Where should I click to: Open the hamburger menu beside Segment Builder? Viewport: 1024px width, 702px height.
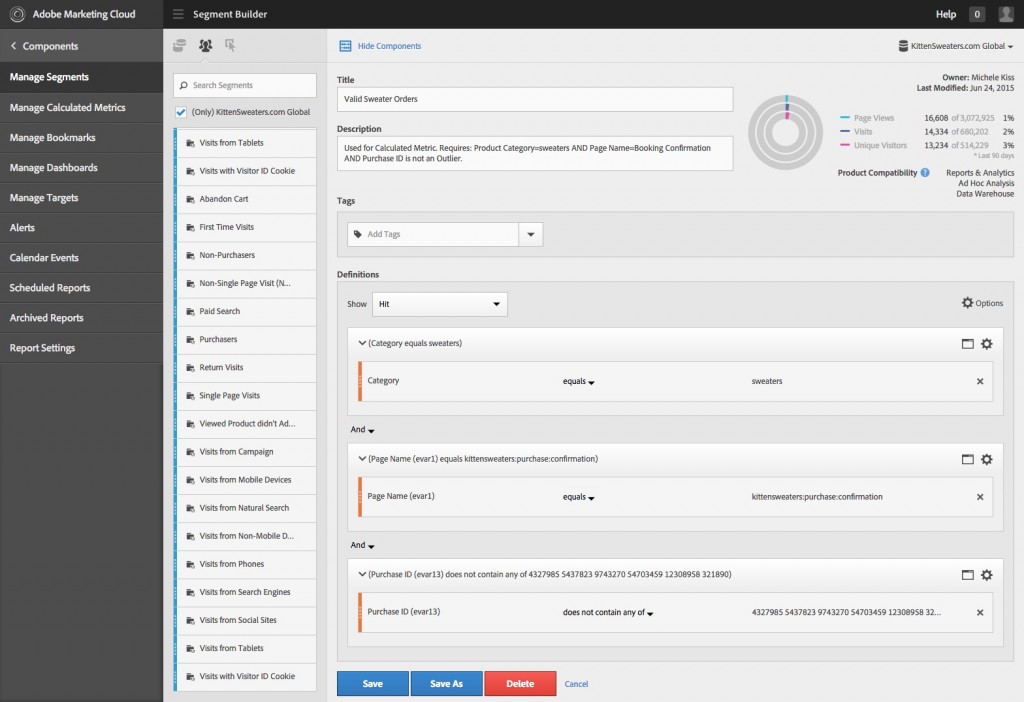(178, 14)
